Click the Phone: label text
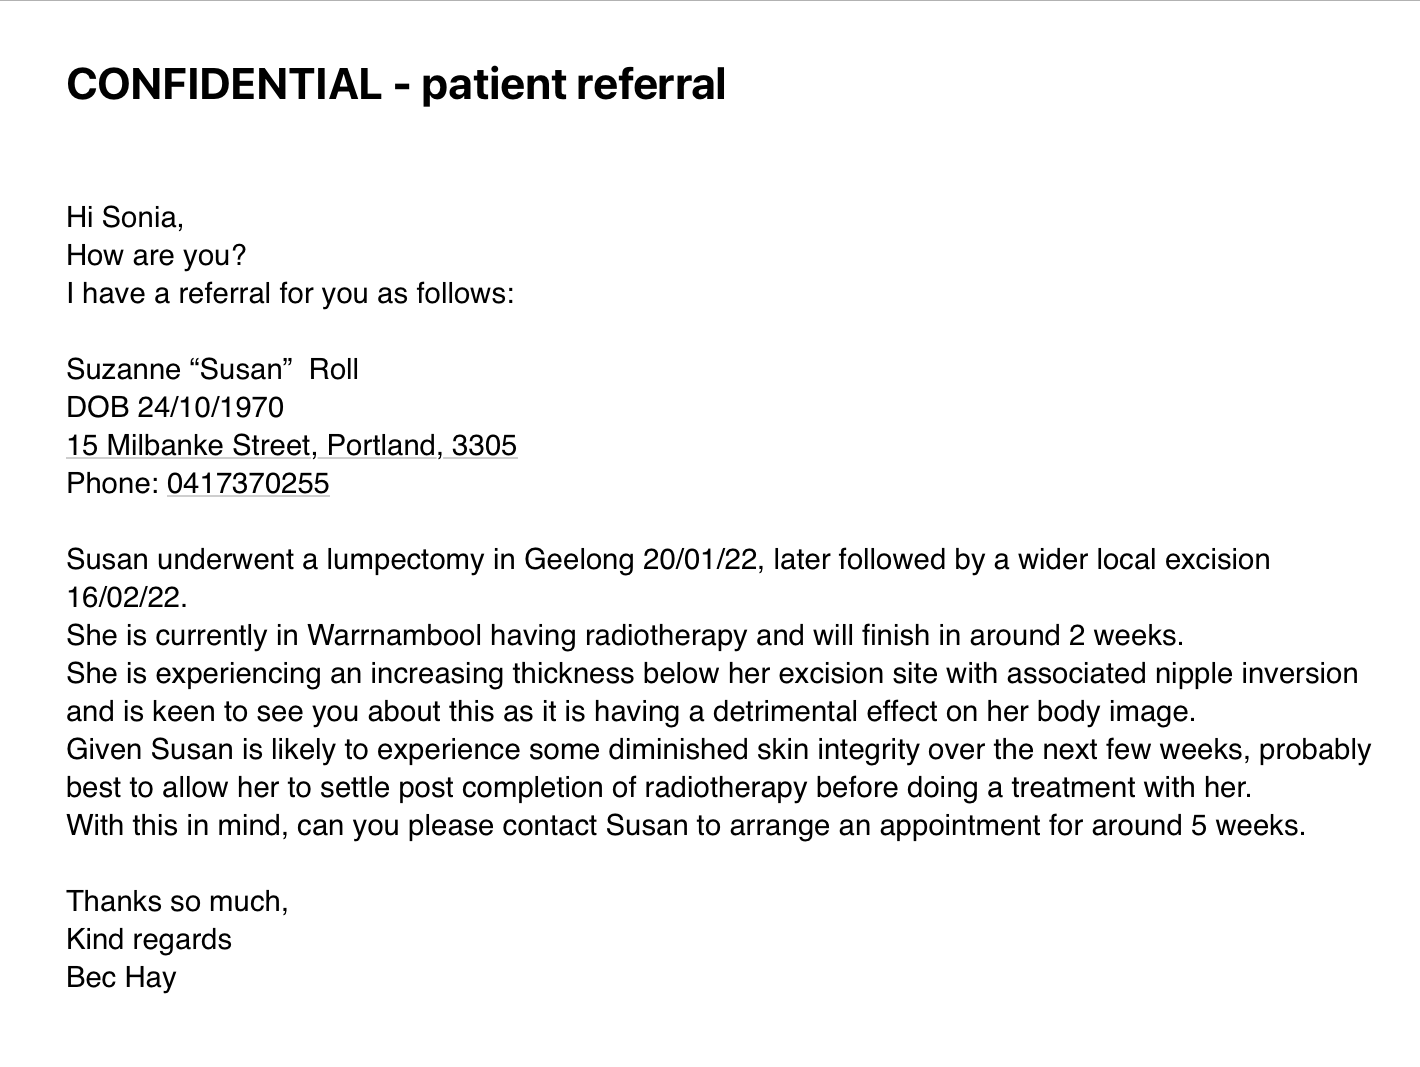Image resolution: width=1420 pixels, height=1067 pixels. 112,483
